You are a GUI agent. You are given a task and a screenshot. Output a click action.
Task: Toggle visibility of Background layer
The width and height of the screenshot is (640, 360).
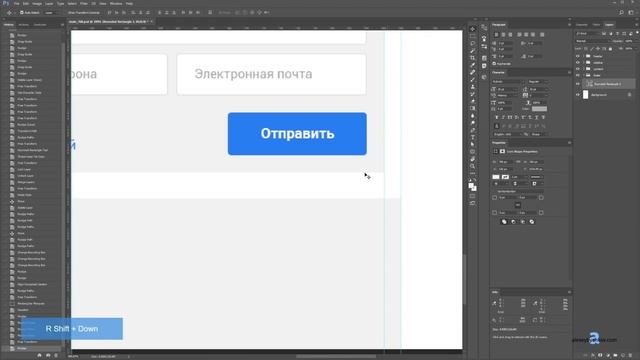tap(578, 95)
